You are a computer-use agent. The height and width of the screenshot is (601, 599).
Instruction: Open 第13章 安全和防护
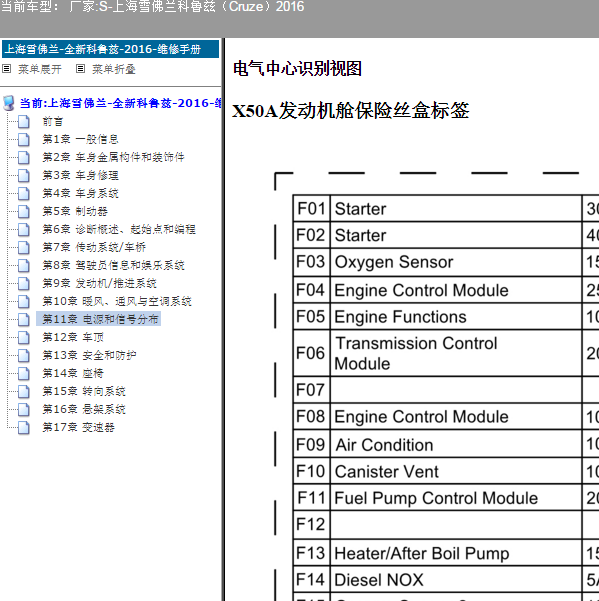[x=89, y=356]
